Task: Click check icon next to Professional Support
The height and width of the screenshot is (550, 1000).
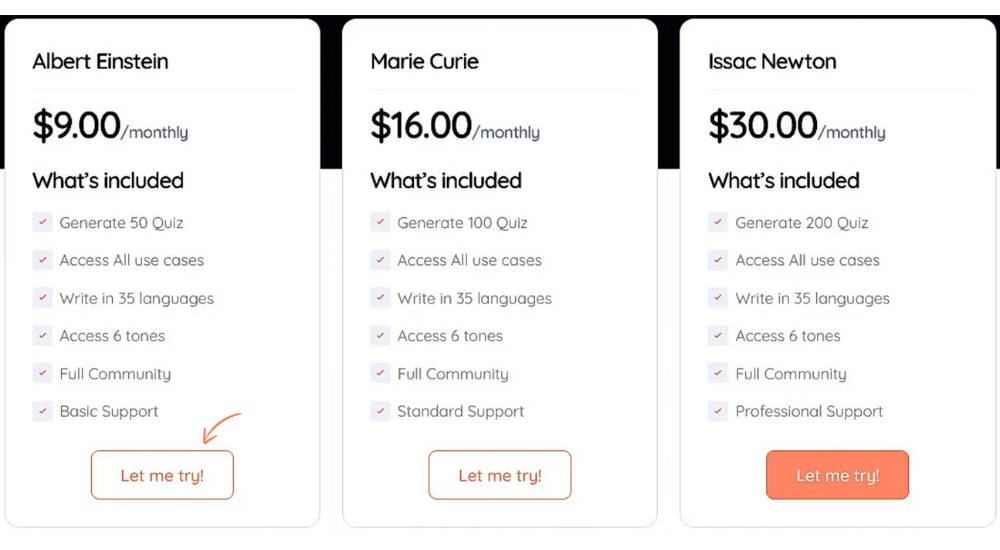Action: click(x=718, y=412)
